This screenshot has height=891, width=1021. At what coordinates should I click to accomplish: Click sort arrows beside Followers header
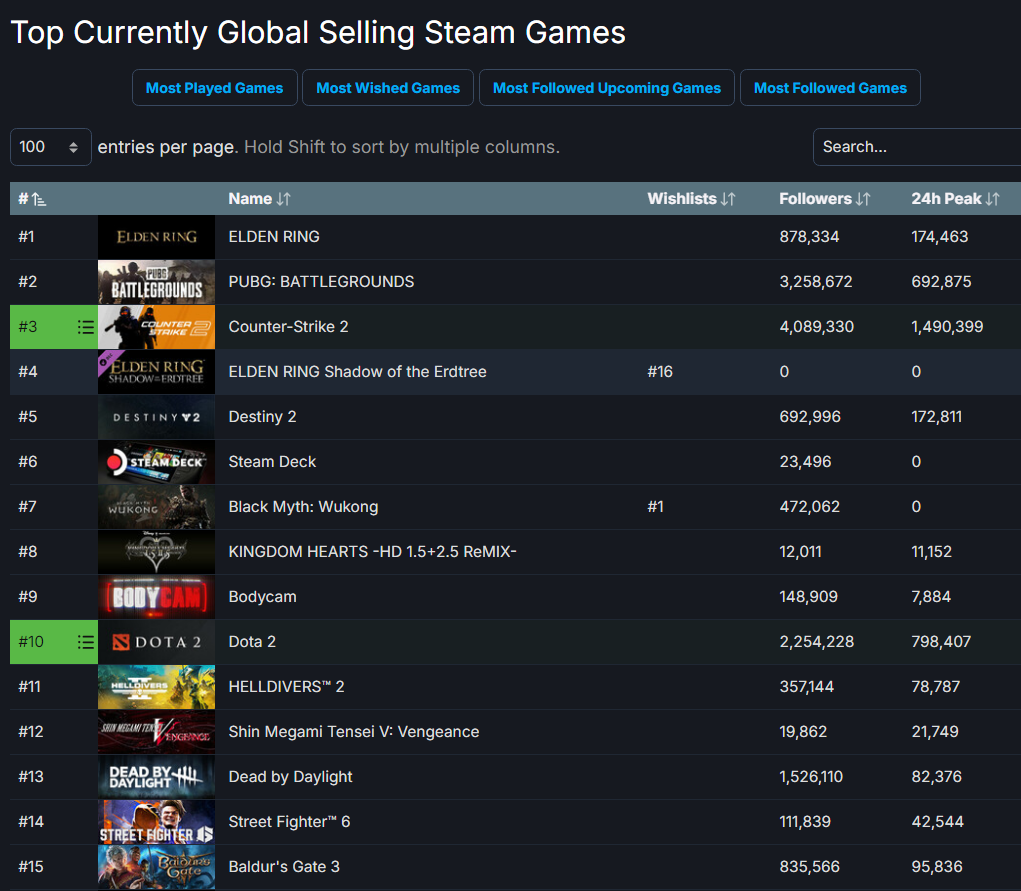863,199
